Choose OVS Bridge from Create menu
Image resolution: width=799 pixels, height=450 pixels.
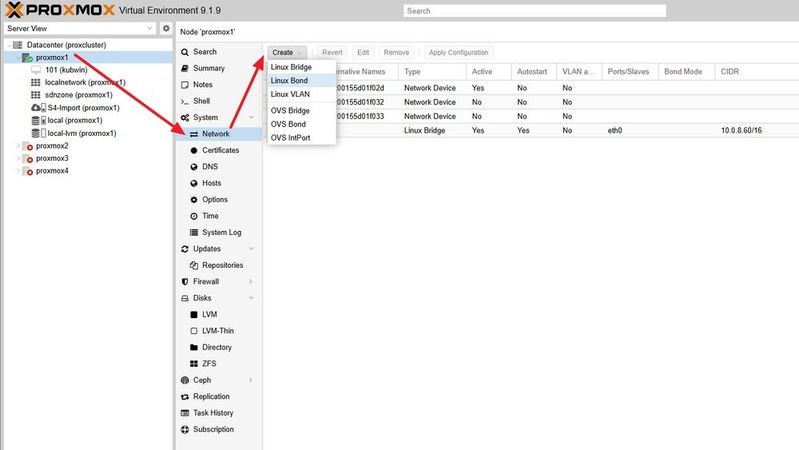302,111
